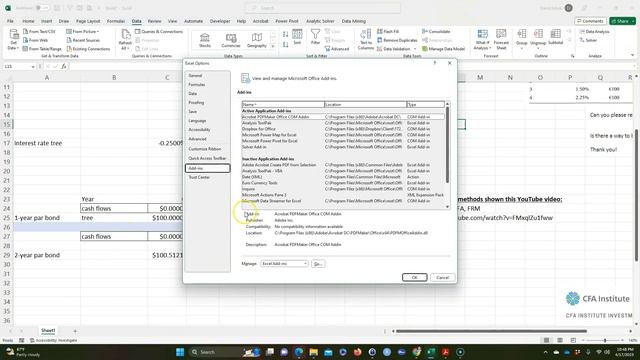The height and width of the screenshot is (360, 640).
Task: Select From Text/CSV import
Action: click(39, 31)
